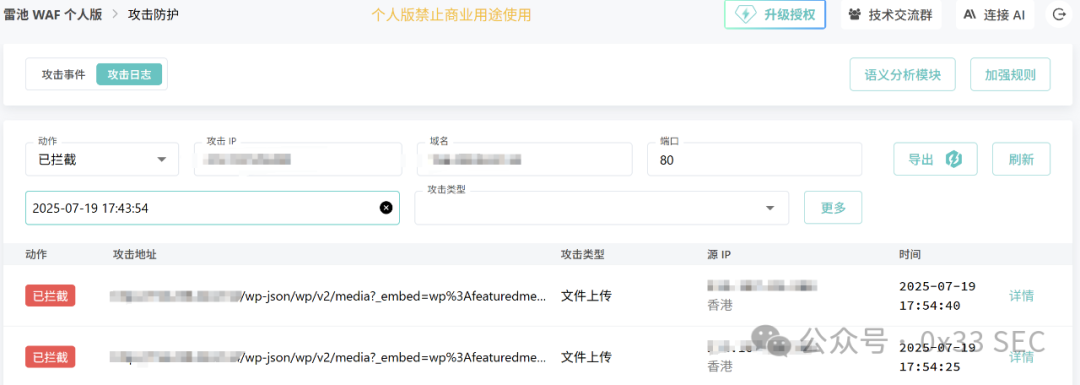
Task: Click 雷池 WAF 个人版 breadcrumb
Action: (x=52, y=14)
